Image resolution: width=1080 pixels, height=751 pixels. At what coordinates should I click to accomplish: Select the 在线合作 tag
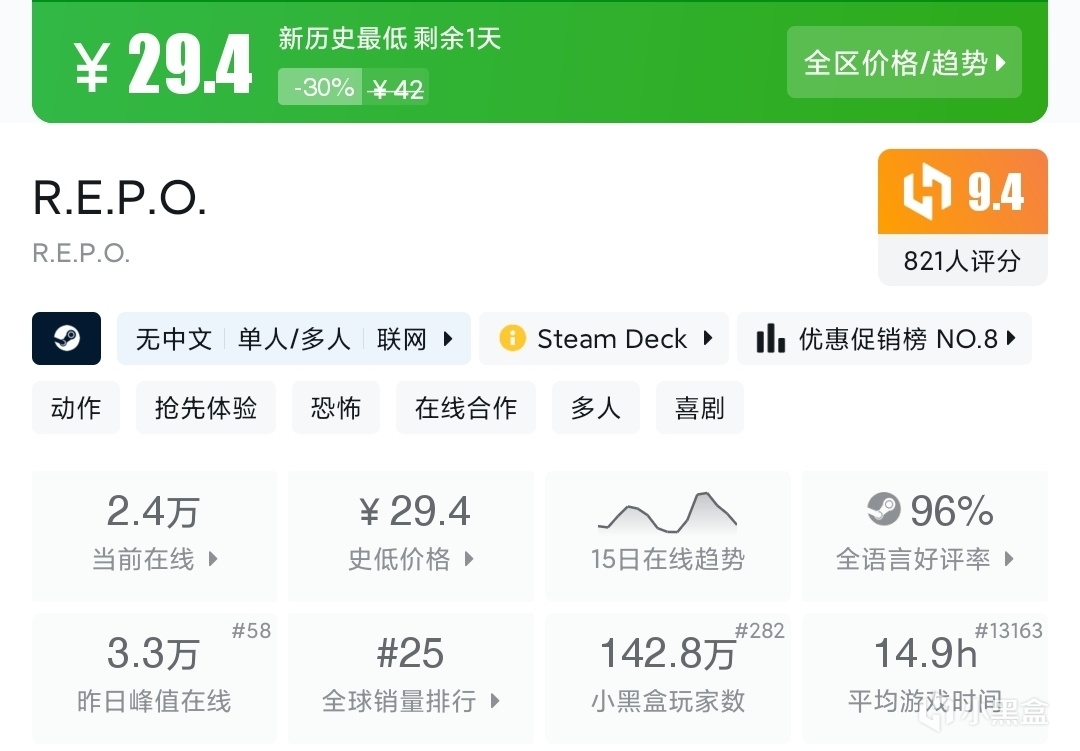466,408
